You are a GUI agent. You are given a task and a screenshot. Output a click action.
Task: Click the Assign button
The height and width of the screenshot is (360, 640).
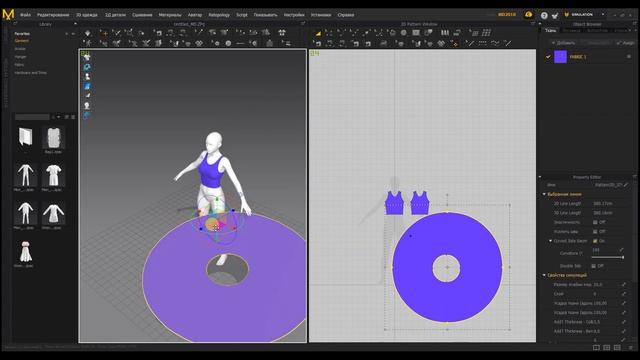point(626,43)
